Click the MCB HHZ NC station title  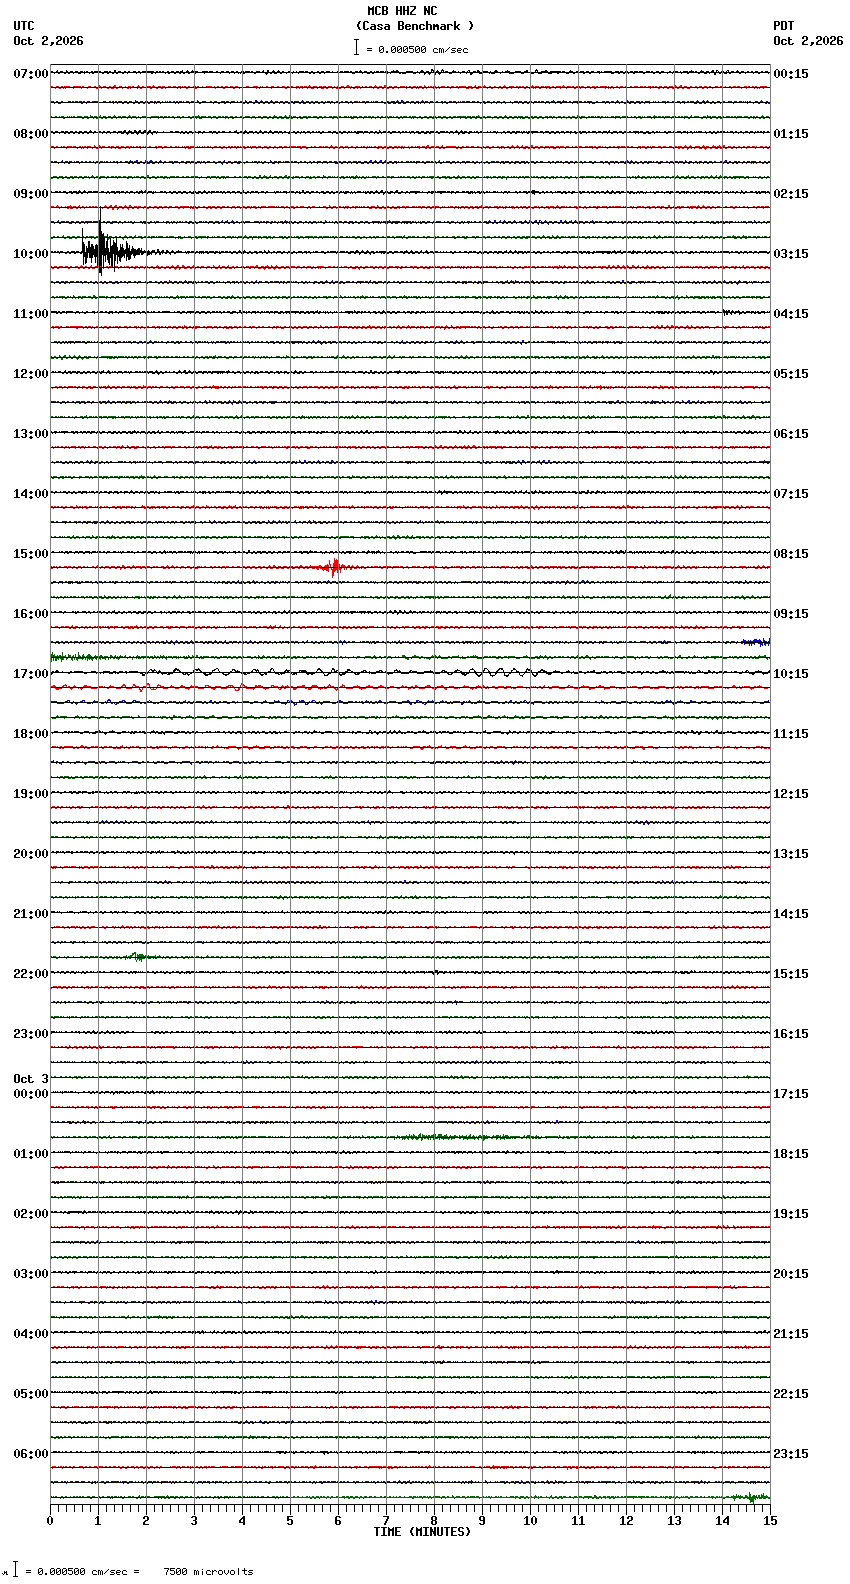[402, 11]
